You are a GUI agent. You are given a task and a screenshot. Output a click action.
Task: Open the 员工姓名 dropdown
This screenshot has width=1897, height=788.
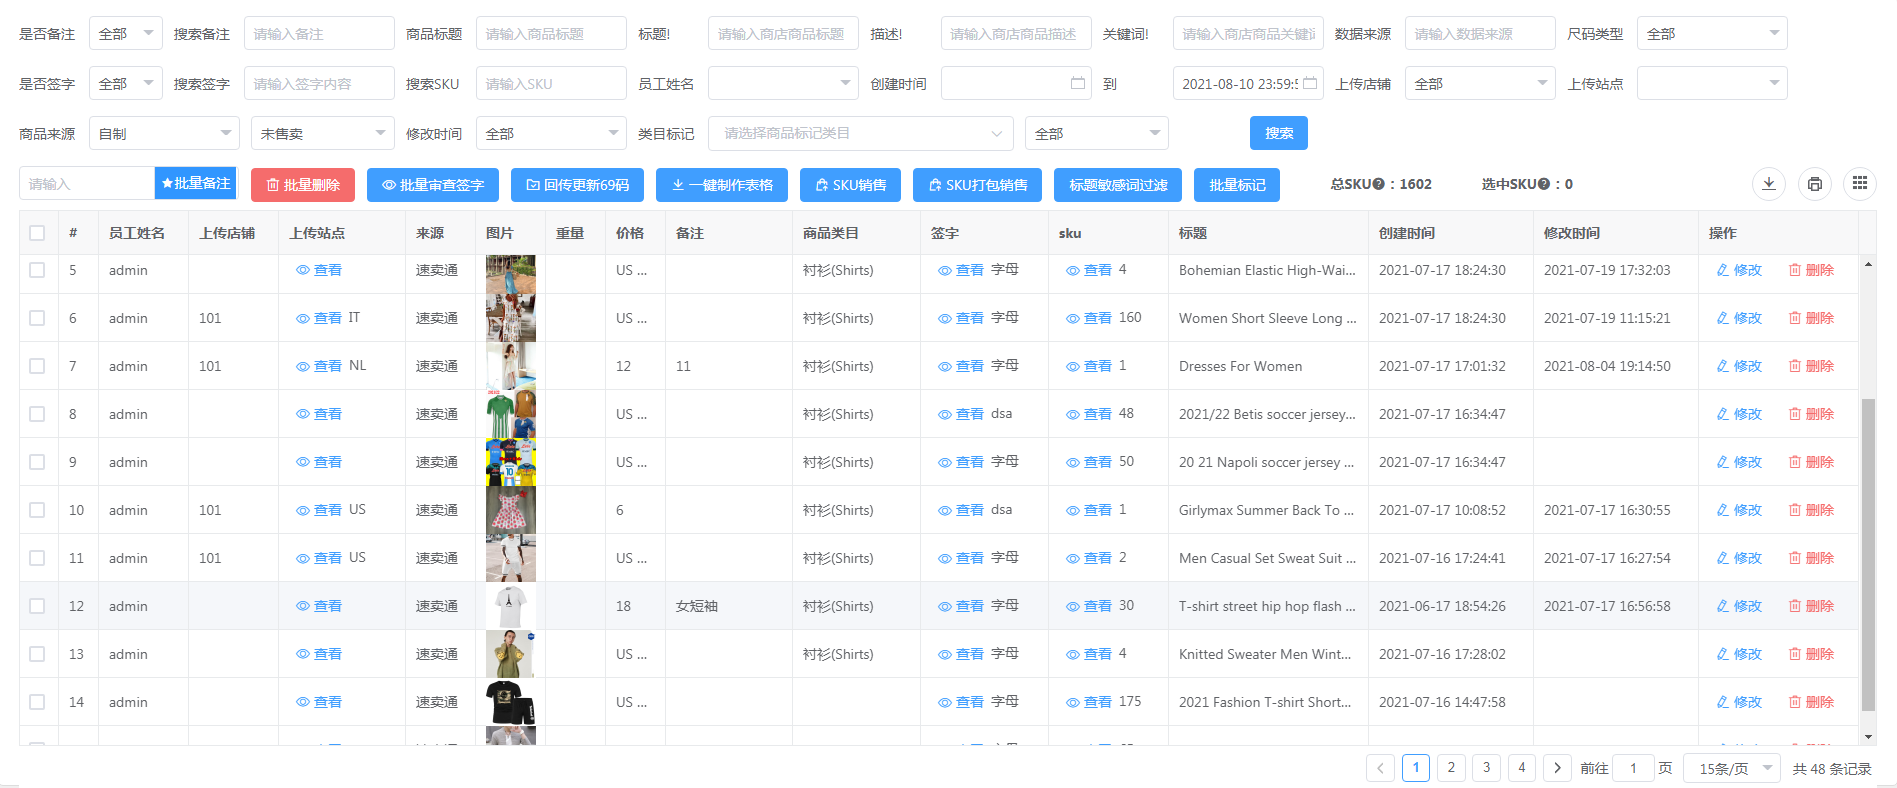pos(782,83)
